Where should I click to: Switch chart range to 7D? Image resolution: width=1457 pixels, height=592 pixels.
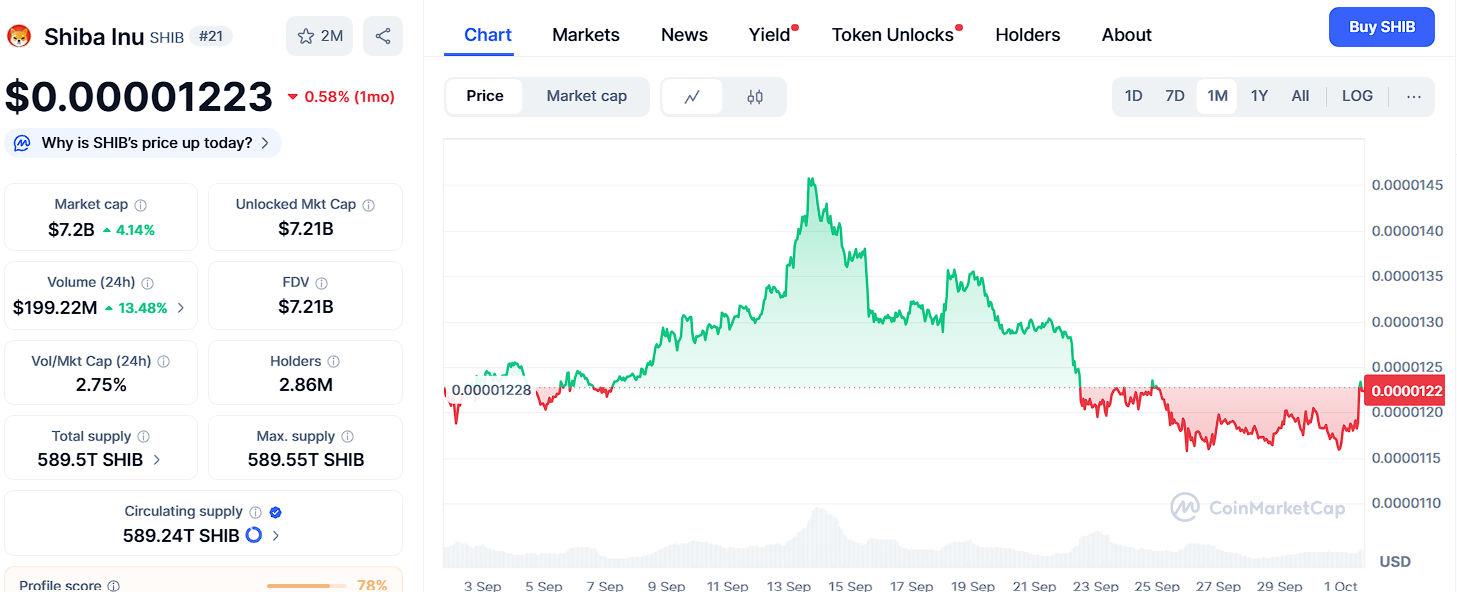coord(1175,96)
